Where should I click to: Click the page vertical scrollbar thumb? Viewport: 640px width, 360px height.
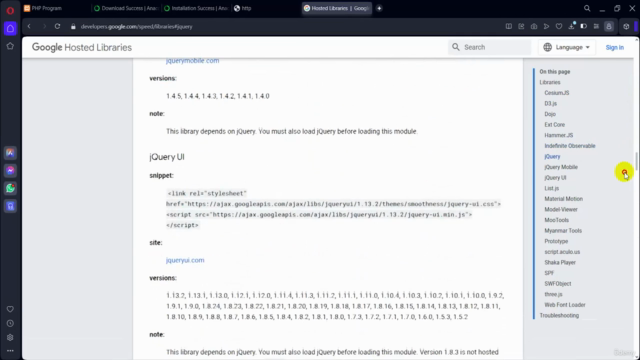click(636, 162)
